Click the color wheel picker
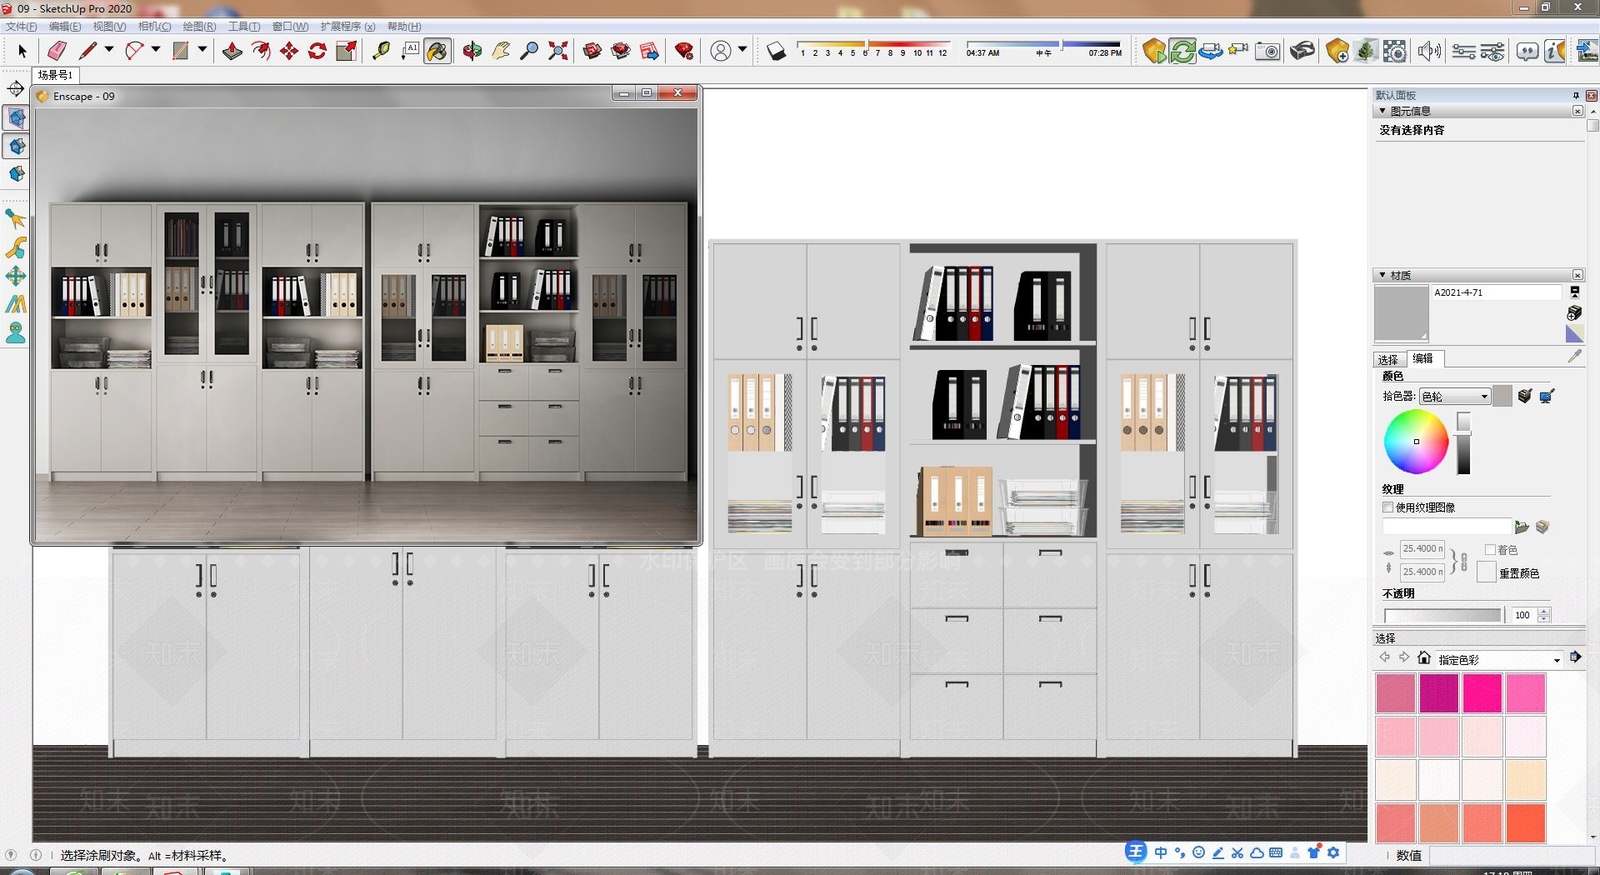Screen dimensions: 1600x875 (x=1416, y=442)
